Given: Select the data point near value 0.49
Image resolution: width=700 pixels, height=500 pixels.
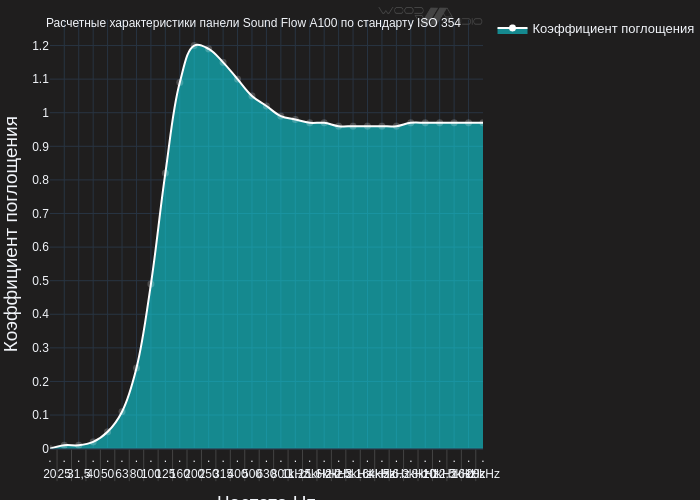Looking at the screenshot, I should (151, 284).
